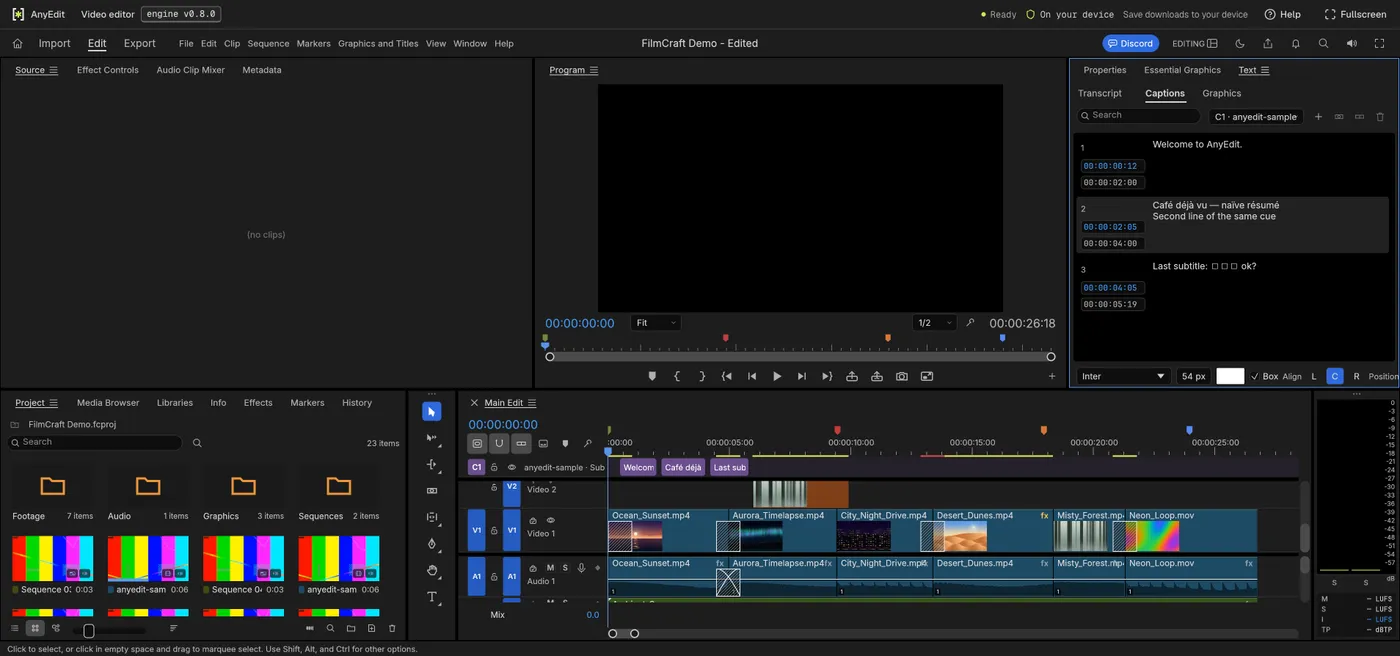Play the program monitor

(777, 376)
